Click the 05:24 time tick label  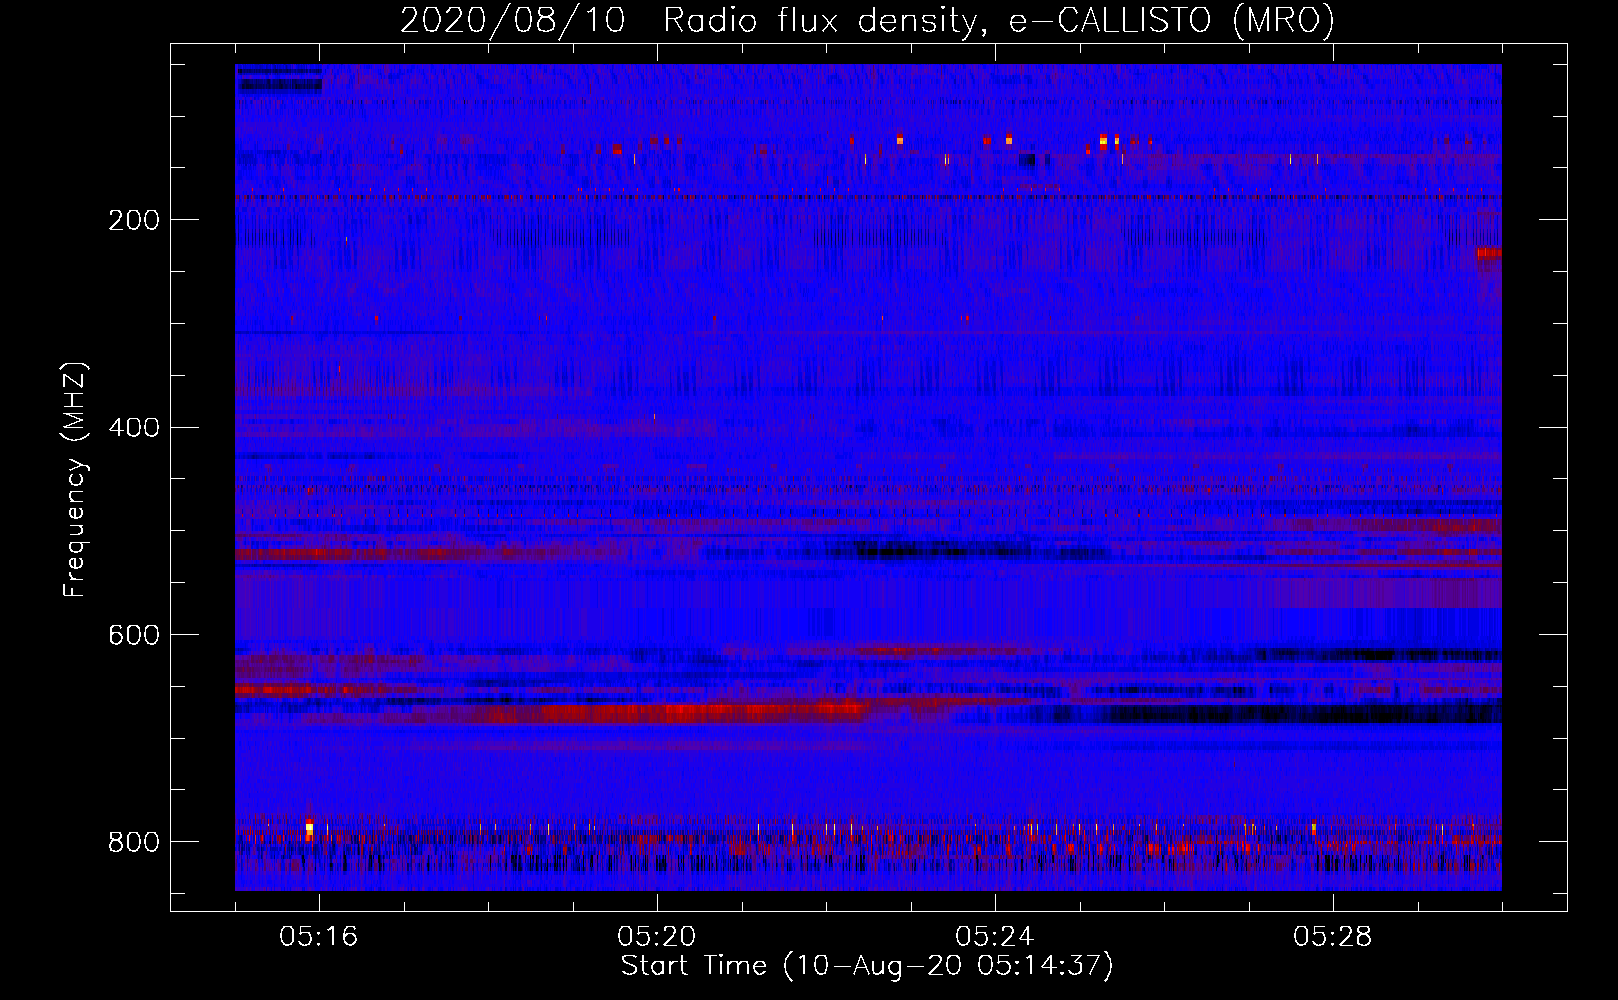995,937
